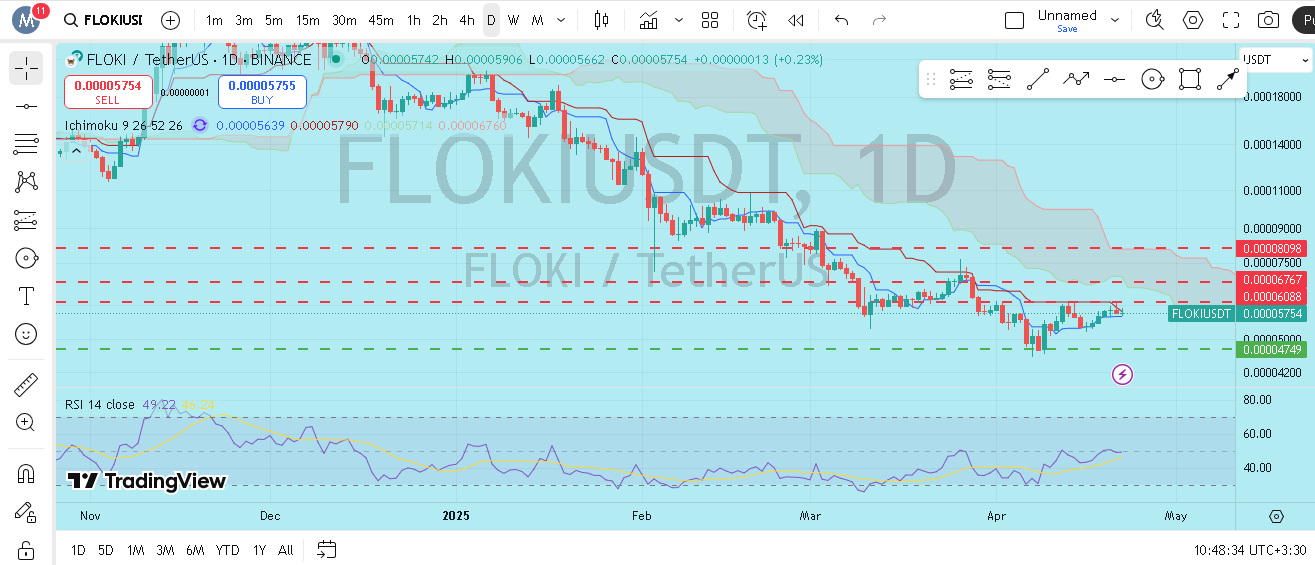Image resolution: width=1315 pixels, height=565 pixels.
Task: Open the chart layout setup square
Action: coord(1014,20)
